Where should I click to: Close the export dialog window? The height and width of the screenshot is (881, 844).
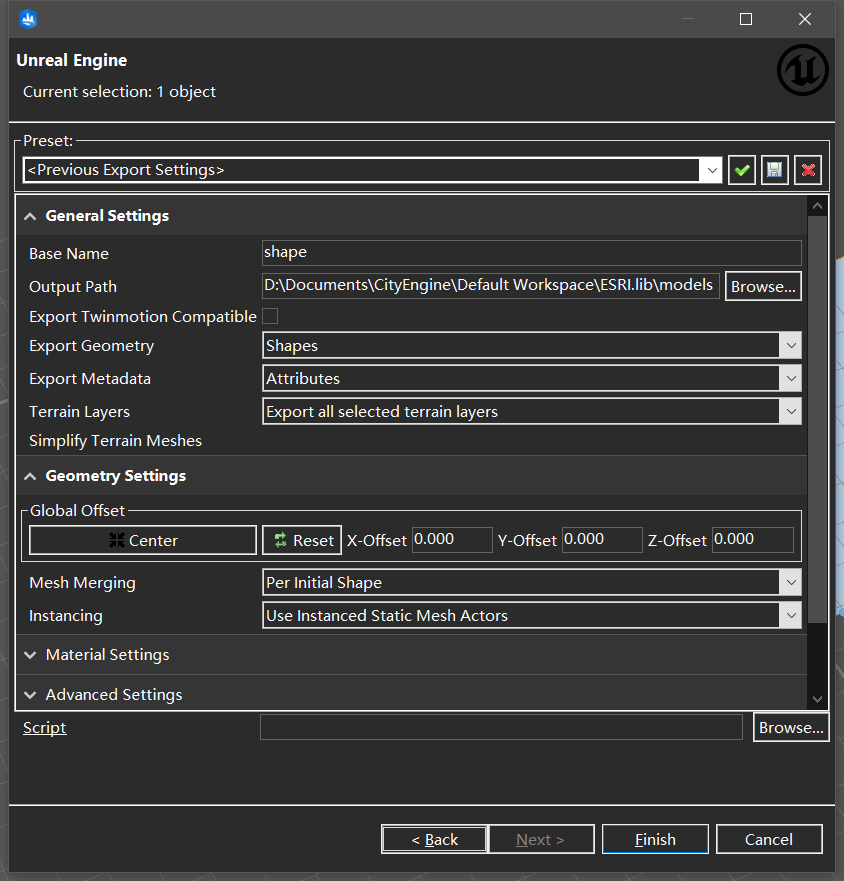click(x=805, y=19)
